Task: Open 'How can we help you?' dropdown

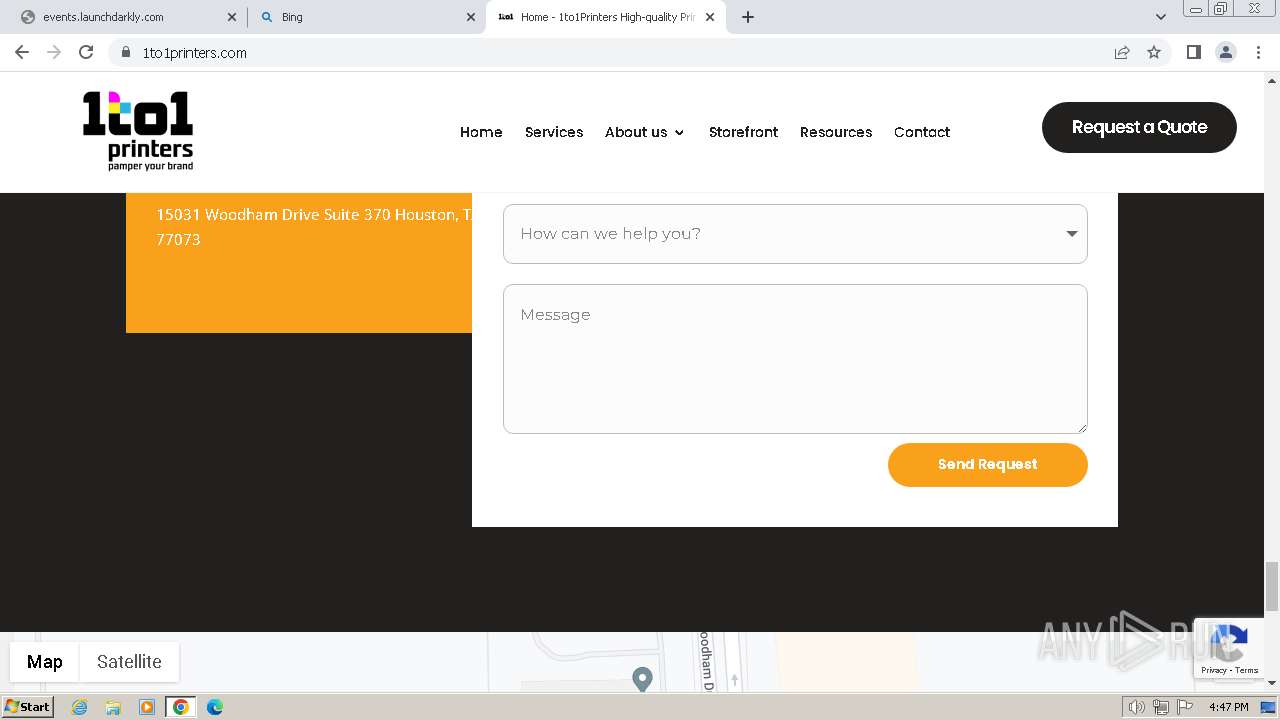Action: (795, 234)
